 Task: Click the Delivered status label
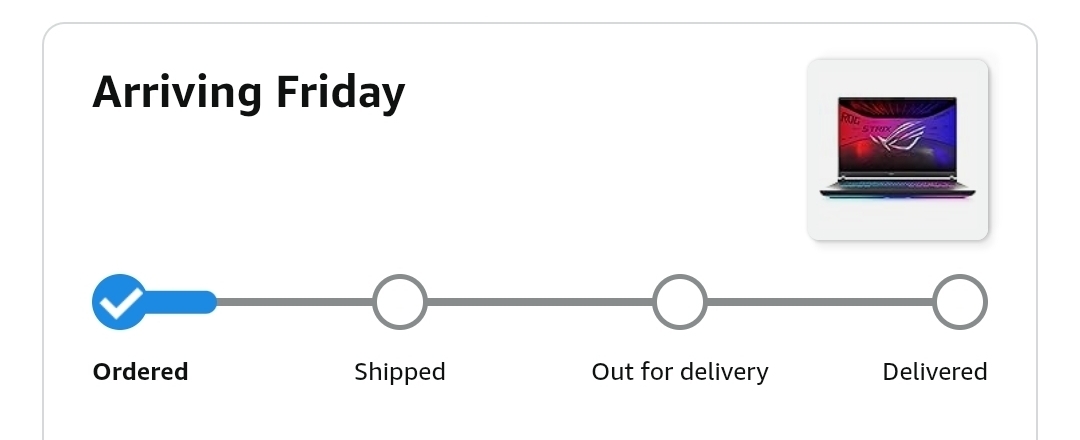[935, 372]
